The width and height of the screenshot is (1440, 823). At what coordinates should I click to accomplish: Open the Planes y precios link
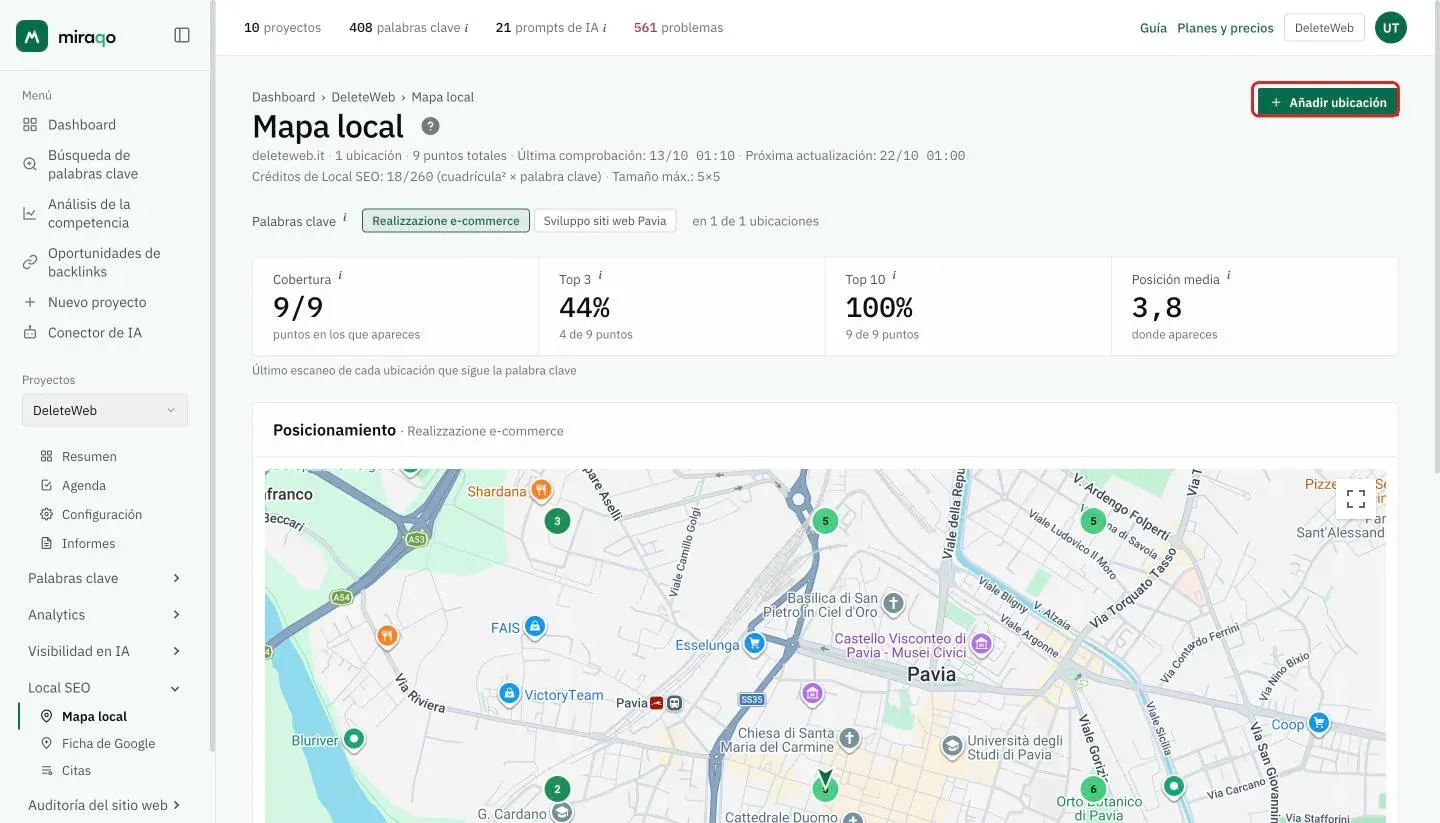click(1225, 28)
